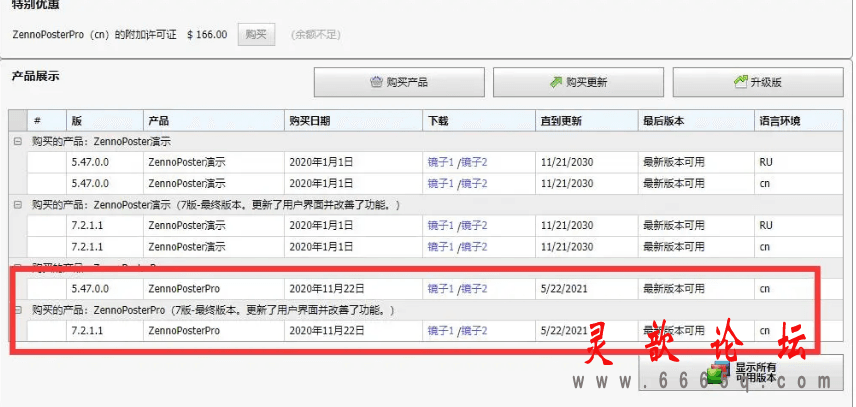
Task: Click 5/22/2021 in the ZennoPosterPro 5.47.0.0 row
Action: (x=564, y=289)
